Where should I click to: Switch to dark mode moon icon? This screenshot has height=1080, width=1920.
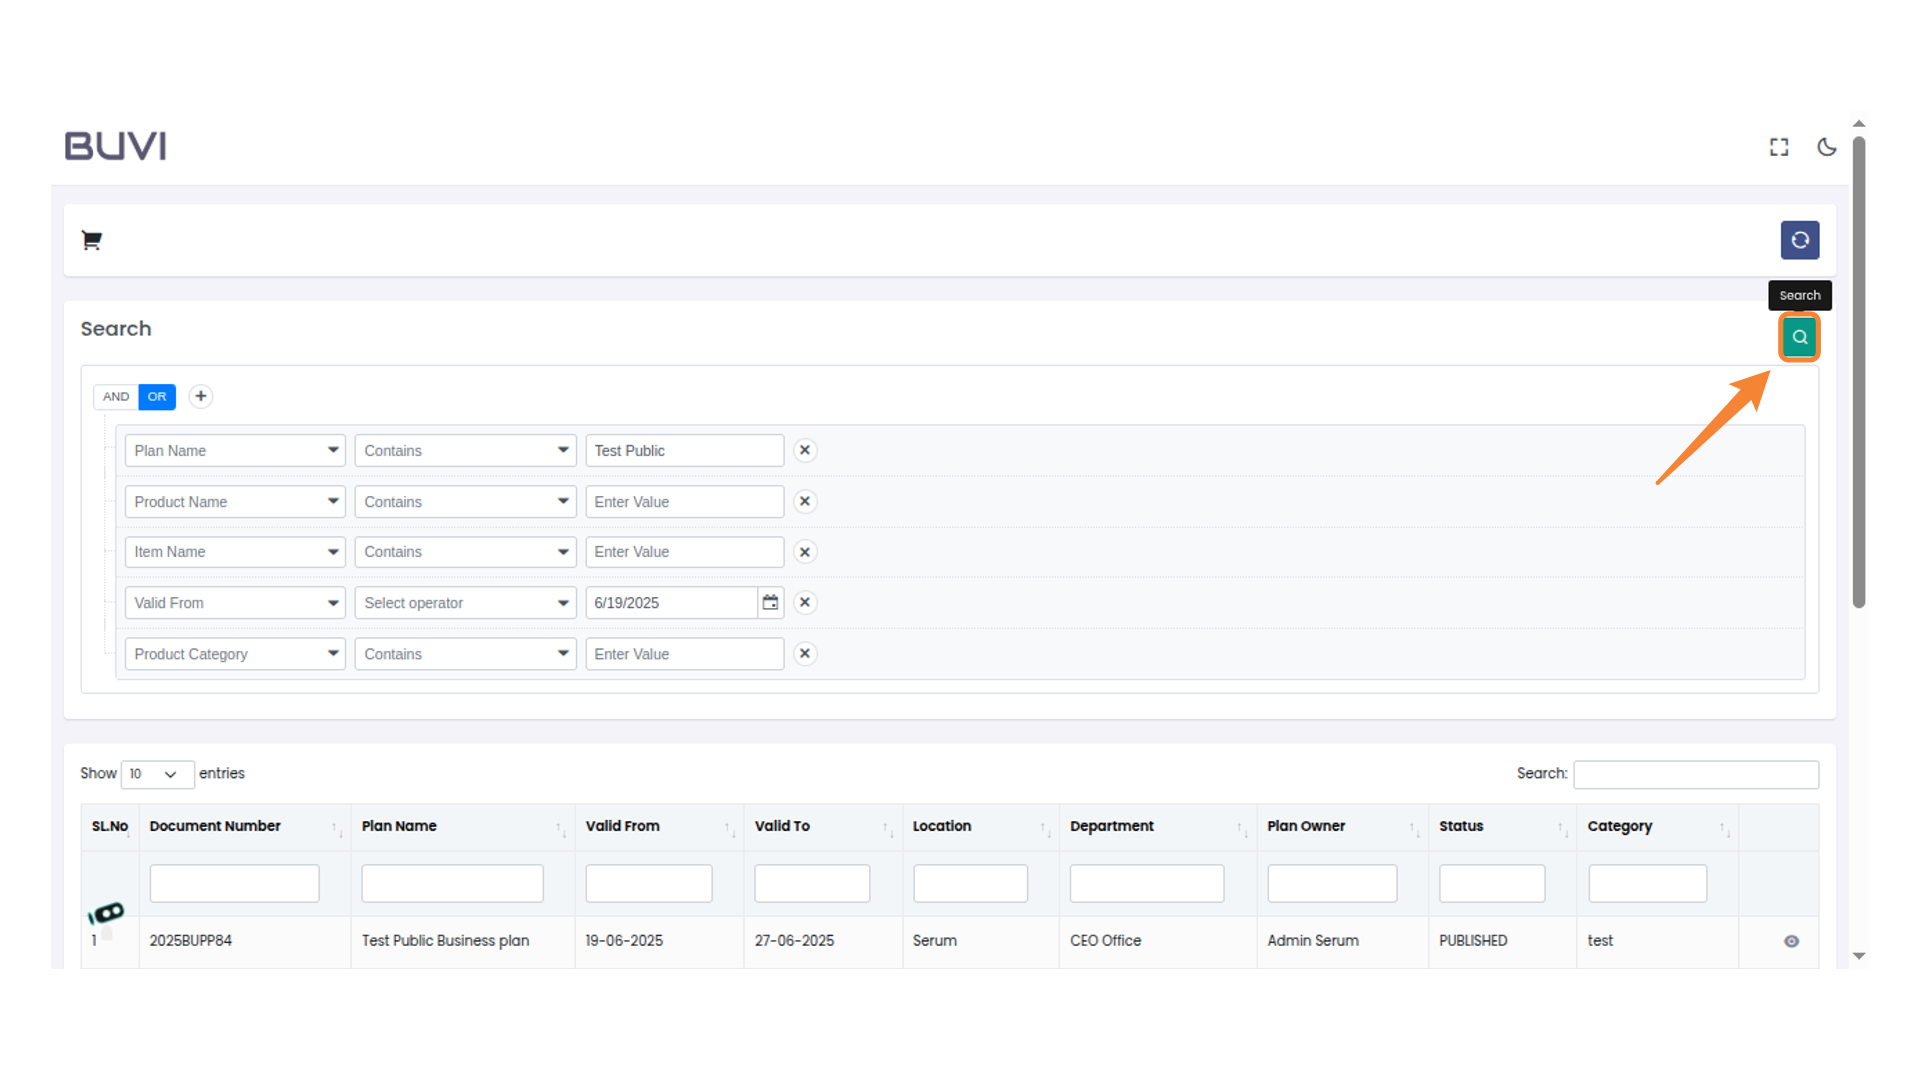(1826, 147)
